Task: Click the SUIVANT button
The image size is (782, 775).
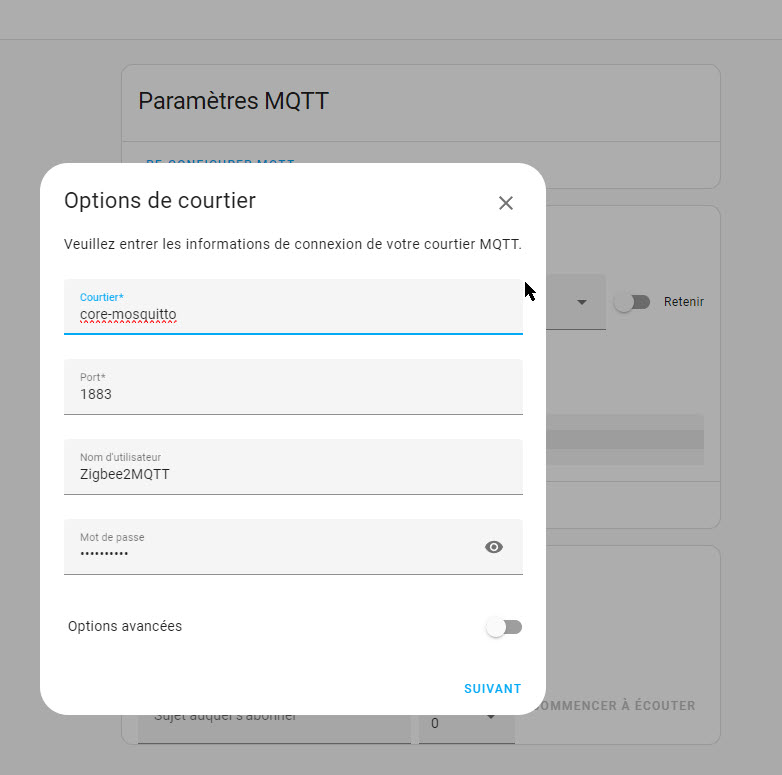Action: [492, 689]
